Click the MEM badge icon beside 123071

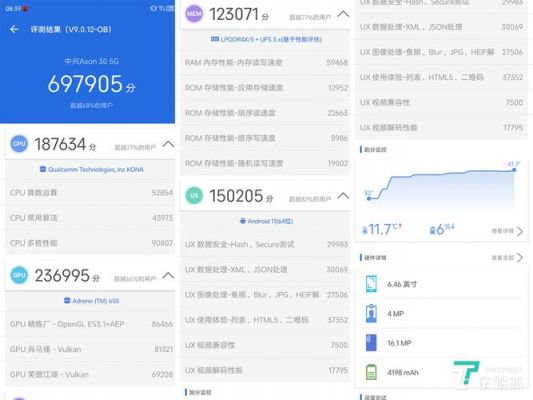[194, 14]
